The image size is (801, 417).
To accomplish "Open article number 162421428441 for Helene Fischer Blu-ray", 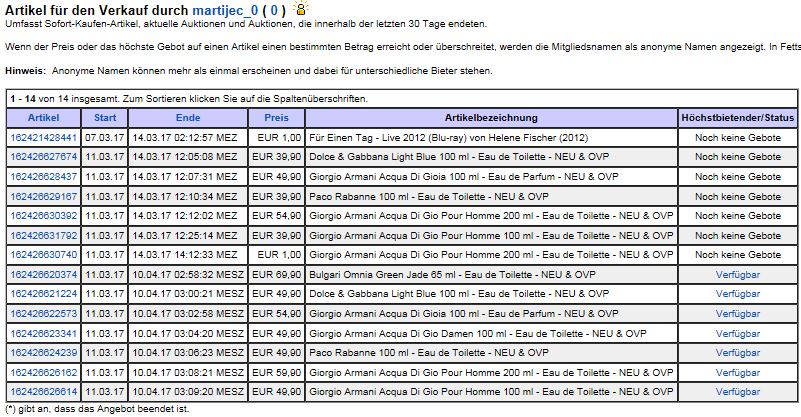I will point(43,137).
